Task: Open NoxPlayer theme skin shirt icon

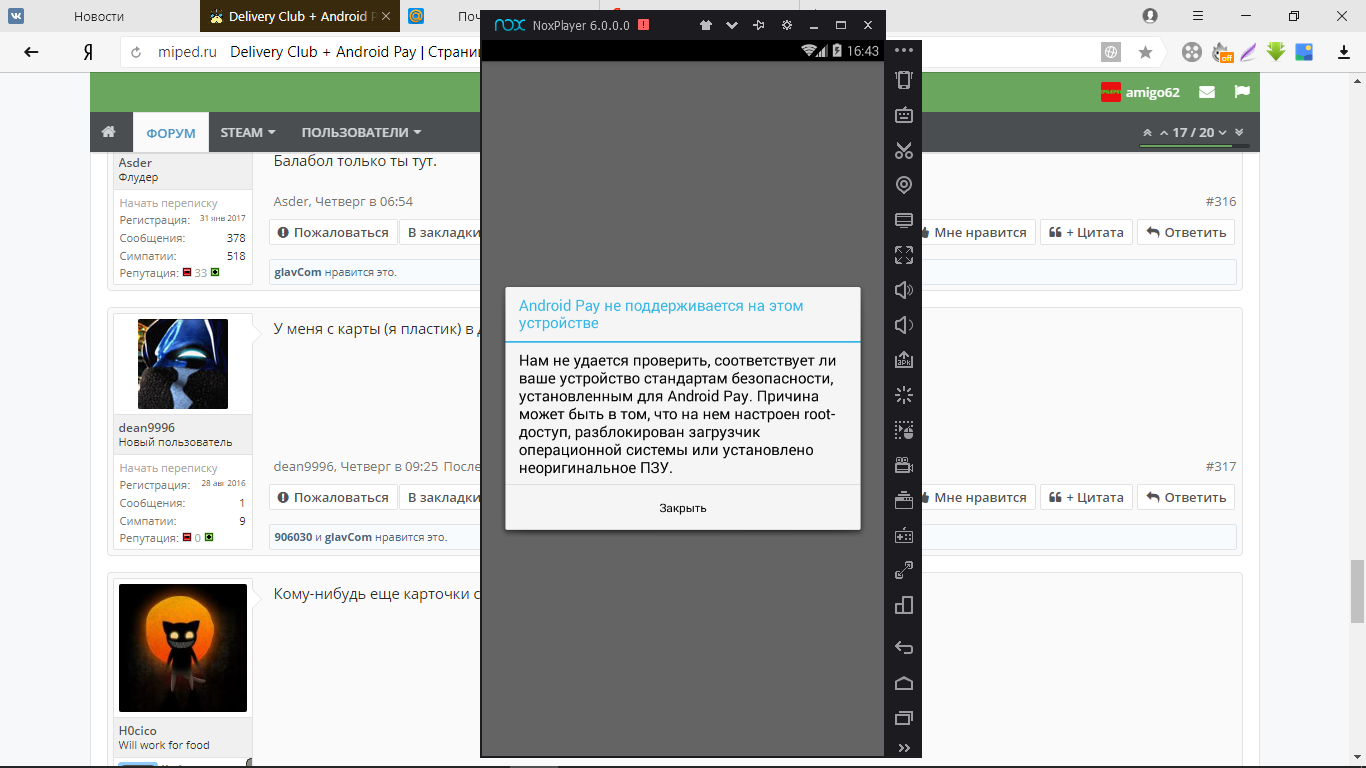Action: pos(706,25)
